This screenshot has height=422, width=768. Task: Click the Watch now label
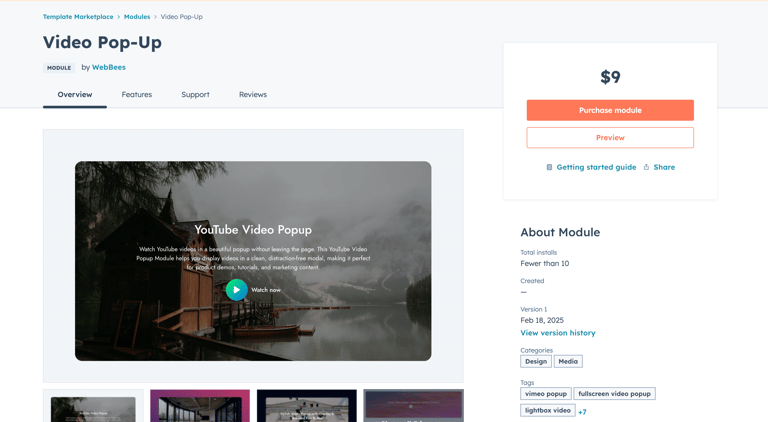[266, 290]
